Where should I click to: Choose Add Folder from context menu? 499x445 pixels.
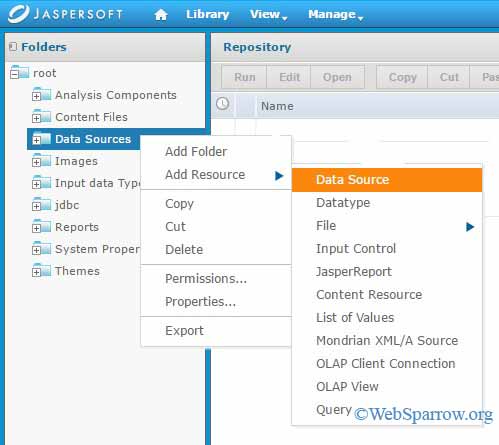tap(216, 152)
